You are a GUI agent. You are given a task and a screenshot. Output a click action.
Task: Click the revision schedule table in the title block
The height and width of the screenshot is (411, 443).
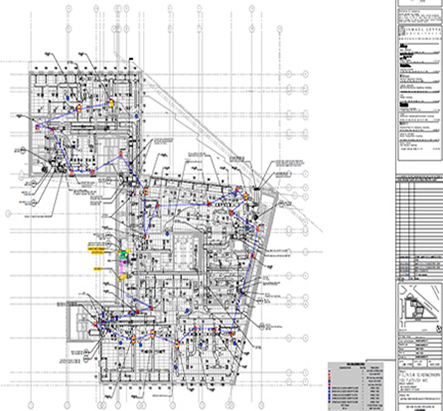pos(419,228)
